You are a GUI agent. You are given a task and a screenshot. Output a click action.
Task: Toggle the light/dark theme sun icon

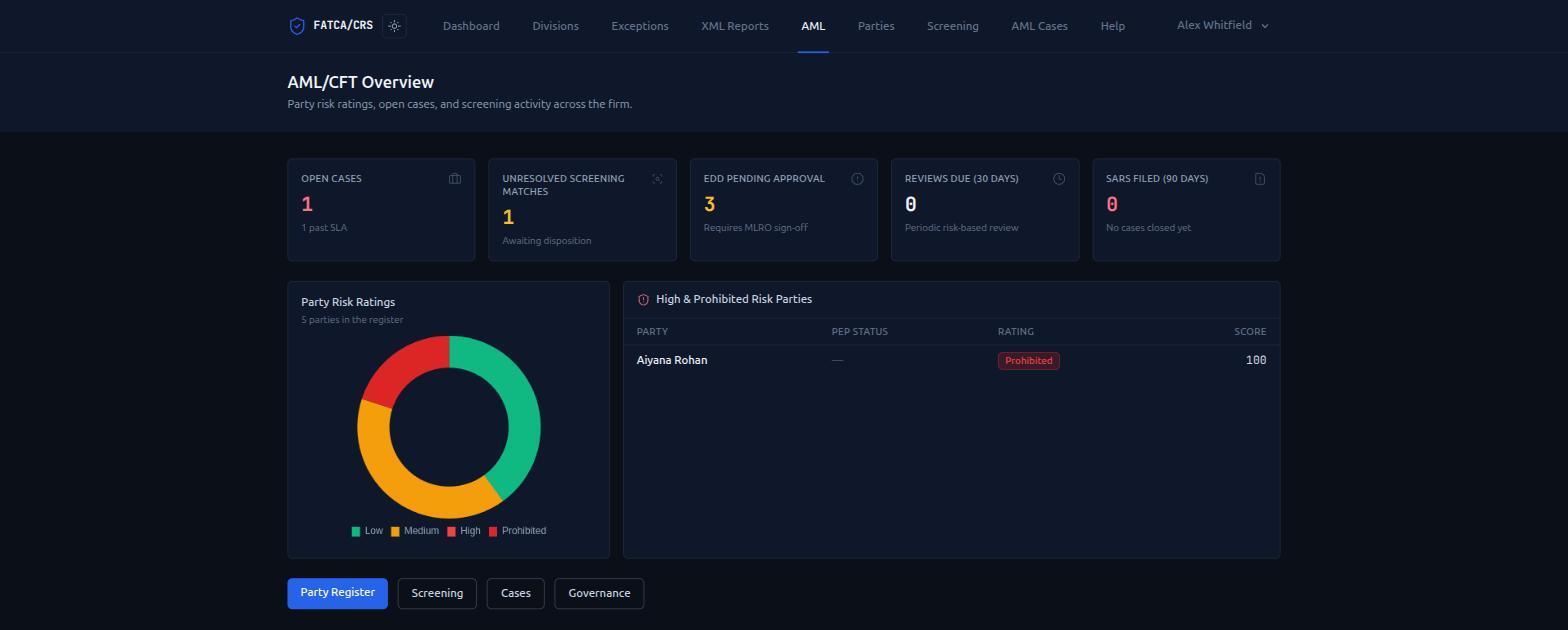tap(394, 26)
